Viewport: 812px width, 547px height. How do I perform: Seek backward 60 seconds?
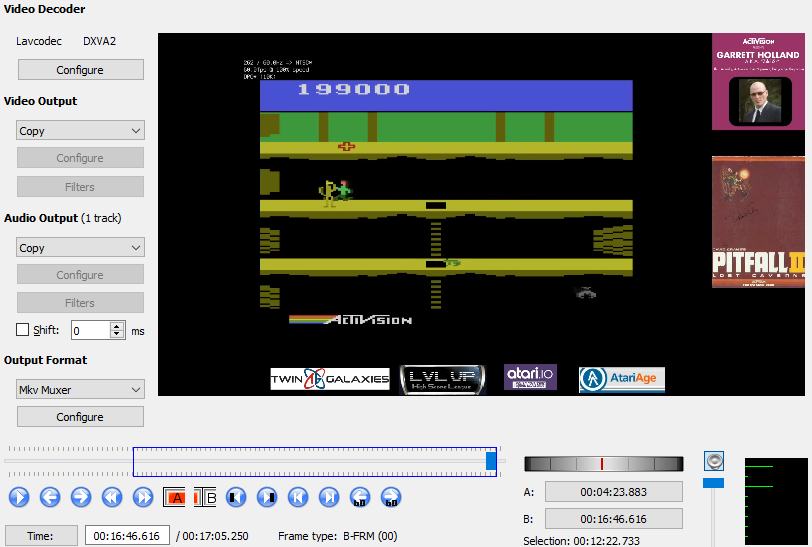tap(360, 497)
